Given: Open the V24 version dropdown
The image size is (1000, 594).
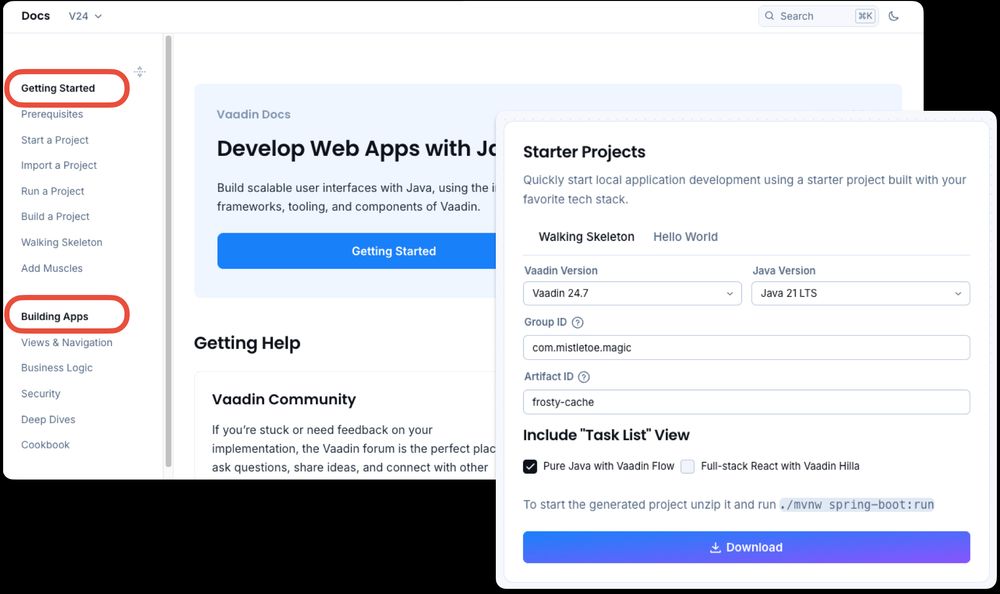Looking at the screenshot, I should click(x=85, y=17).
